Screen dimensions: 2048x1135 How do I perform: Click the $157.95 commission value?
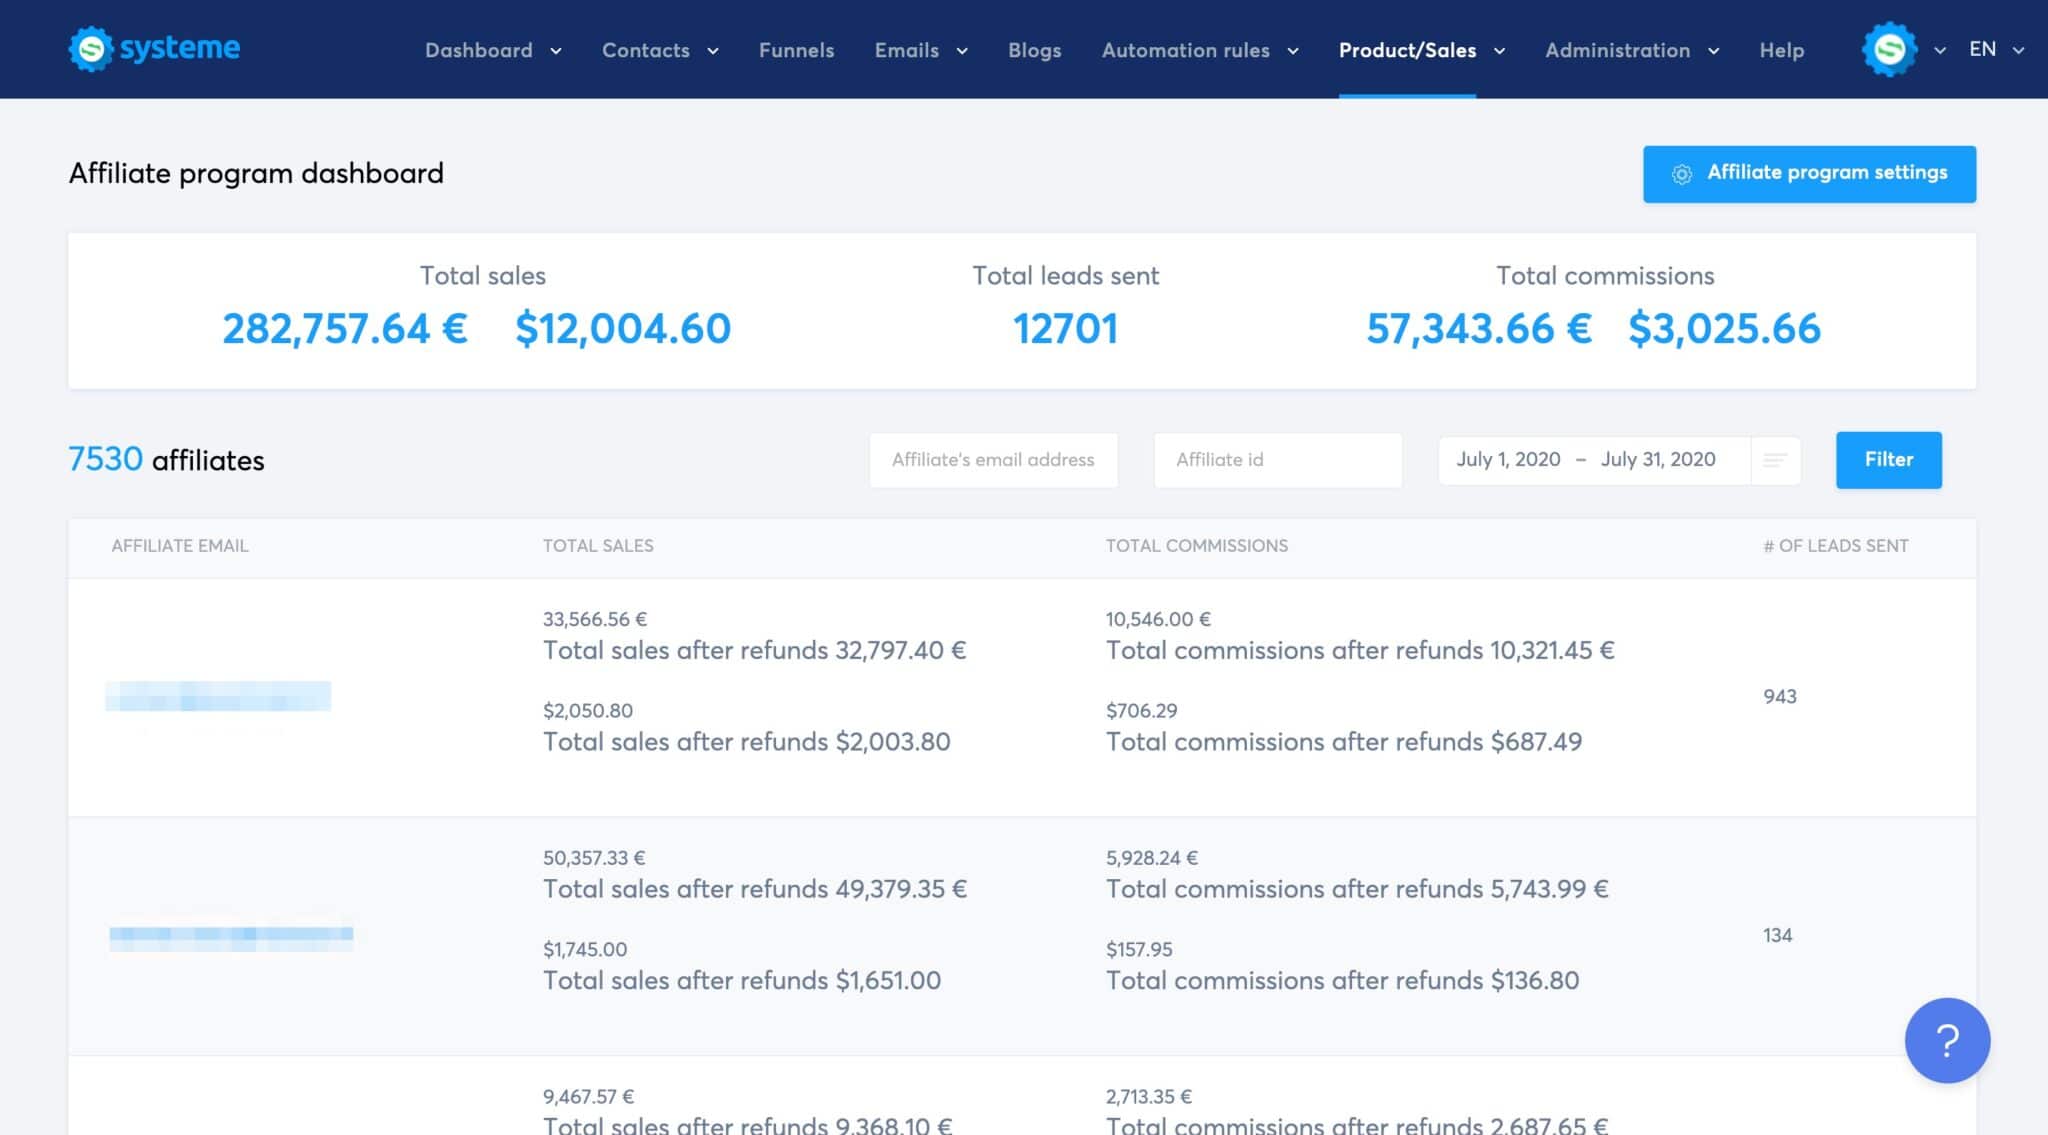coord(1139,950)
